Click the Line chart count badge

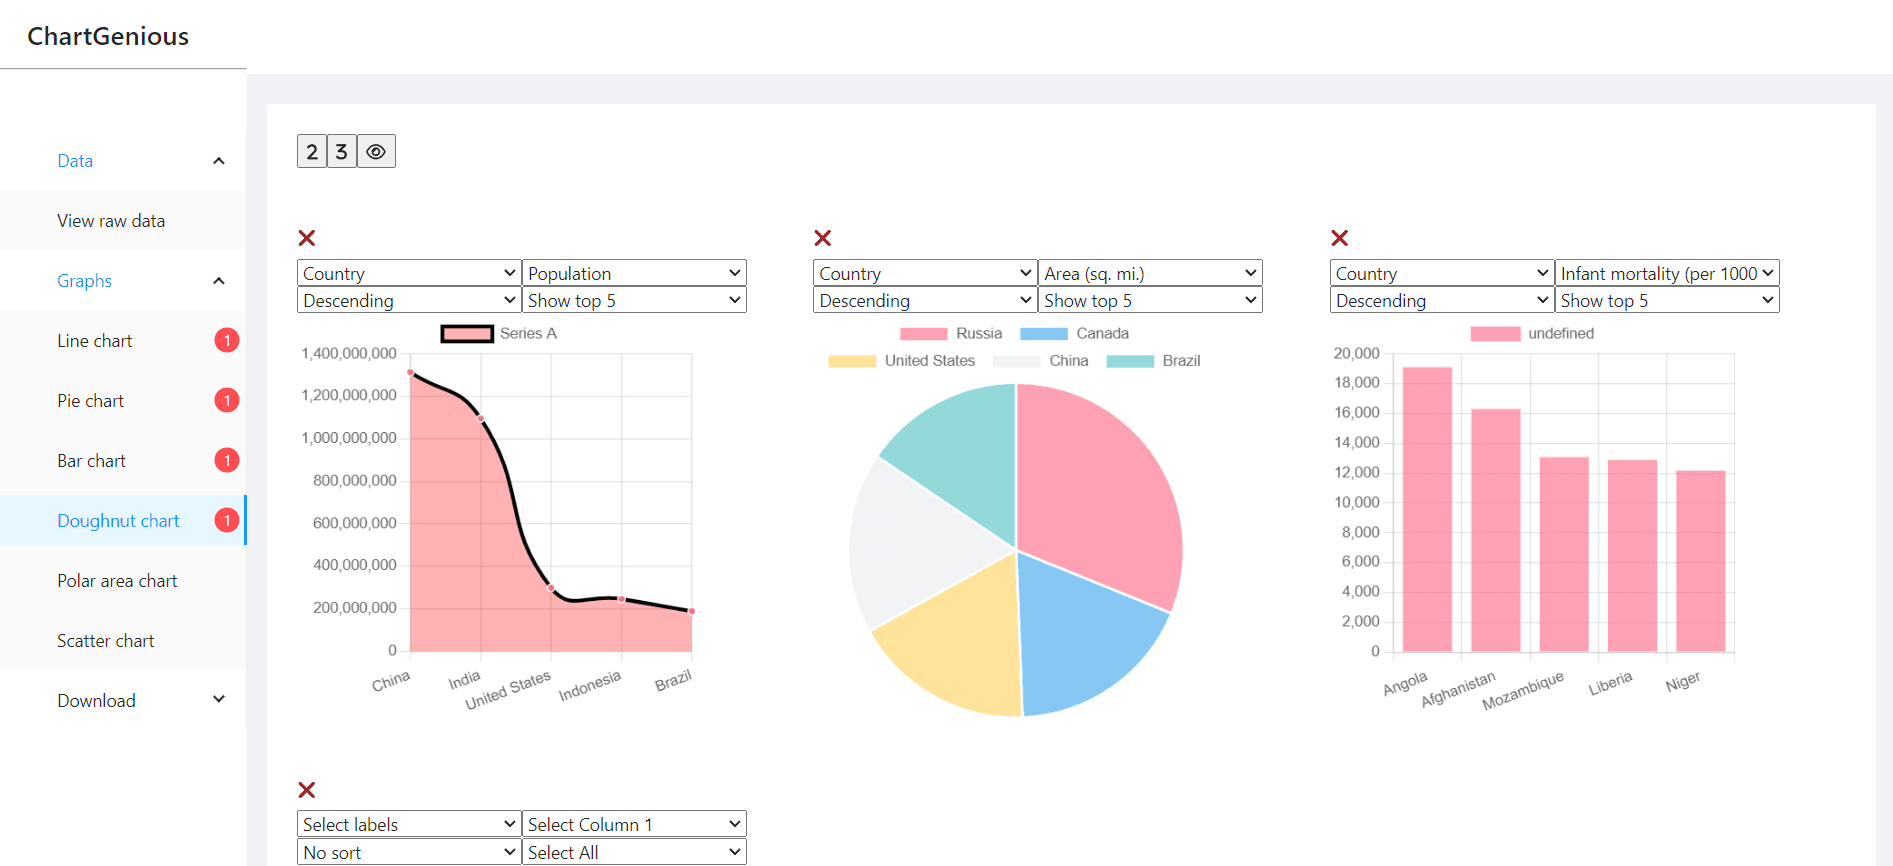pos(227,341)
